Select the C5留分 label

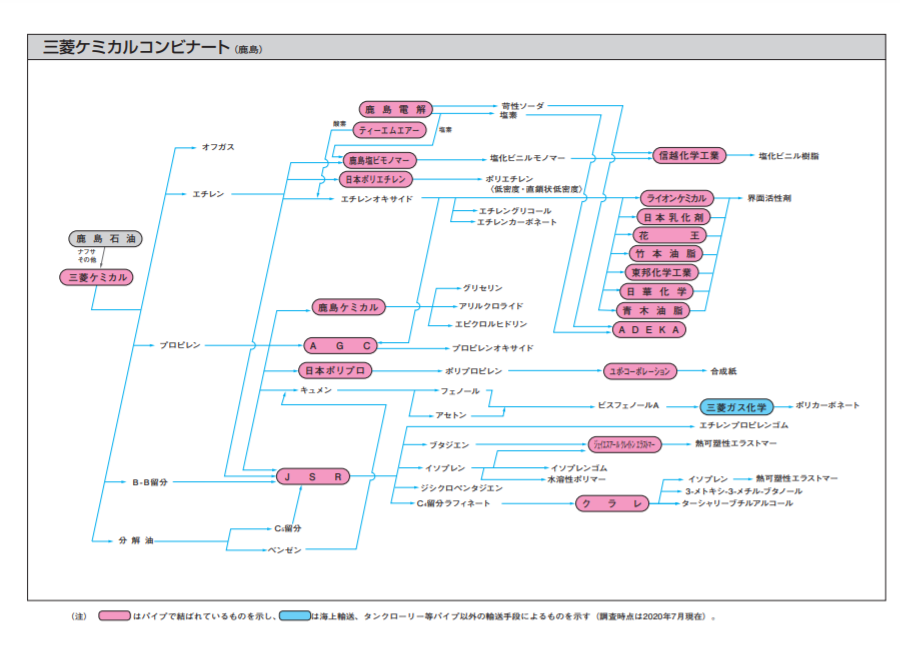point(288,528)
